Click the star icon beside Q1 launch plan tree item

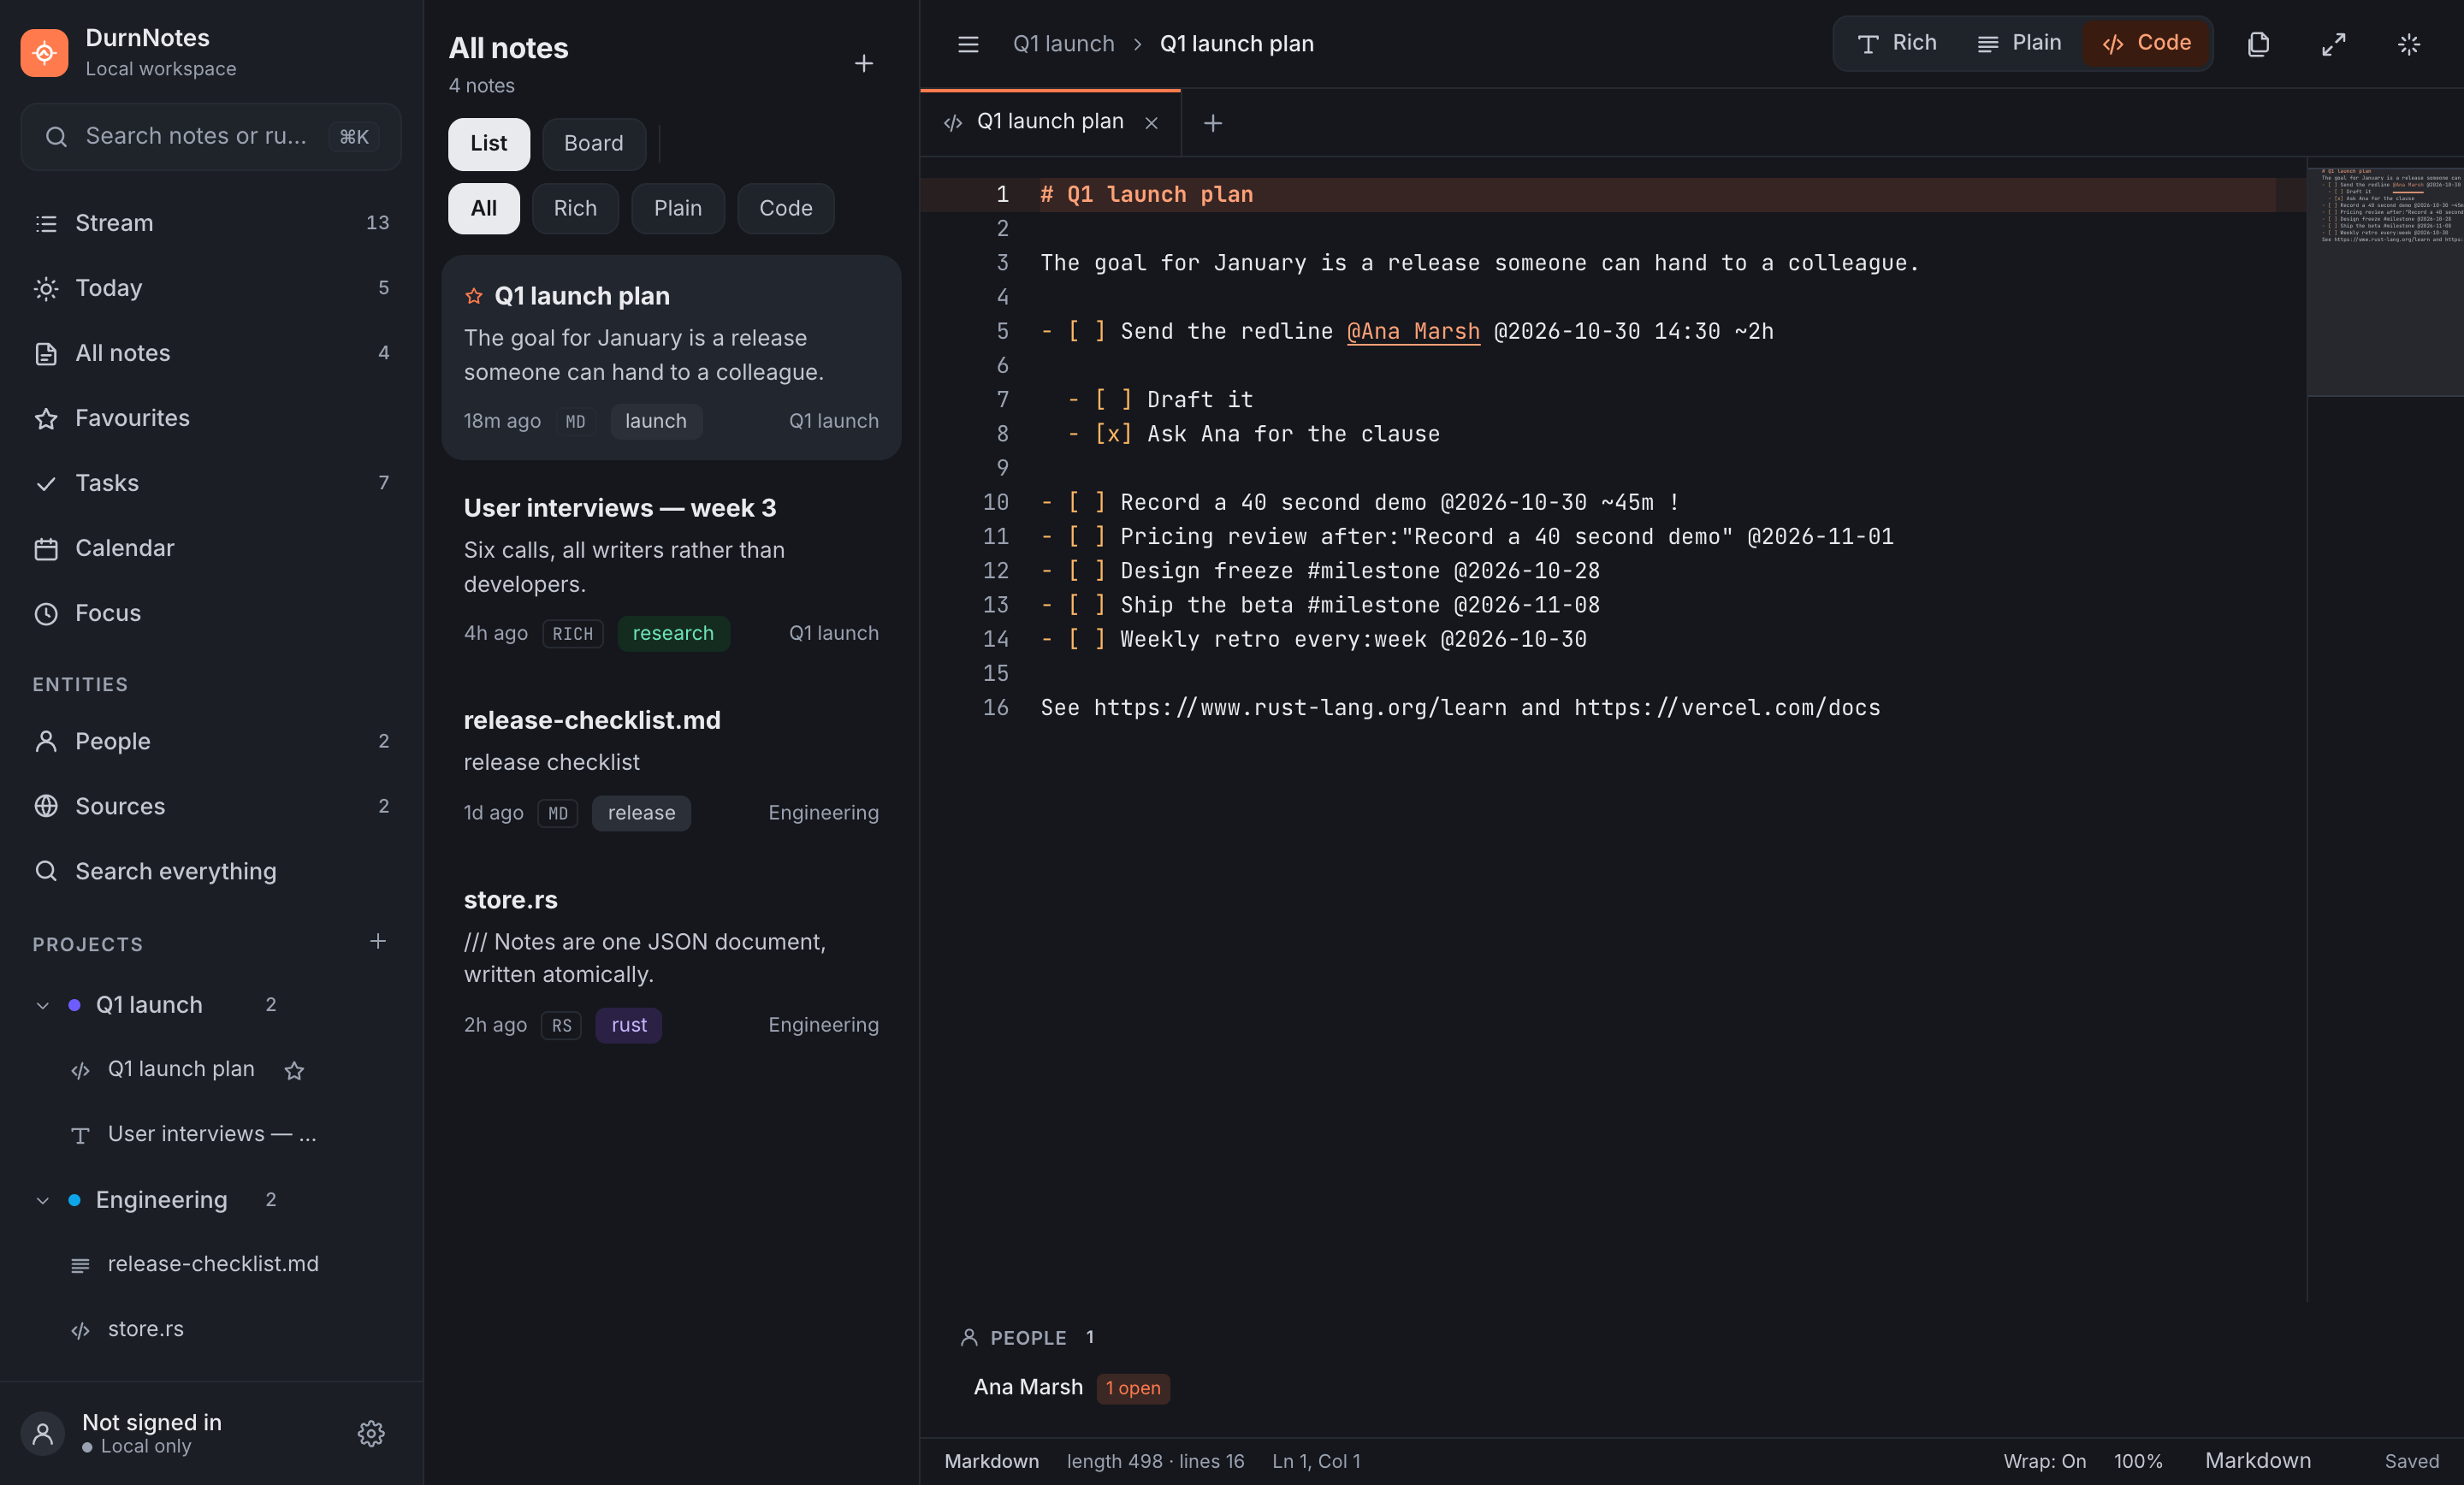pos(294,1070)
